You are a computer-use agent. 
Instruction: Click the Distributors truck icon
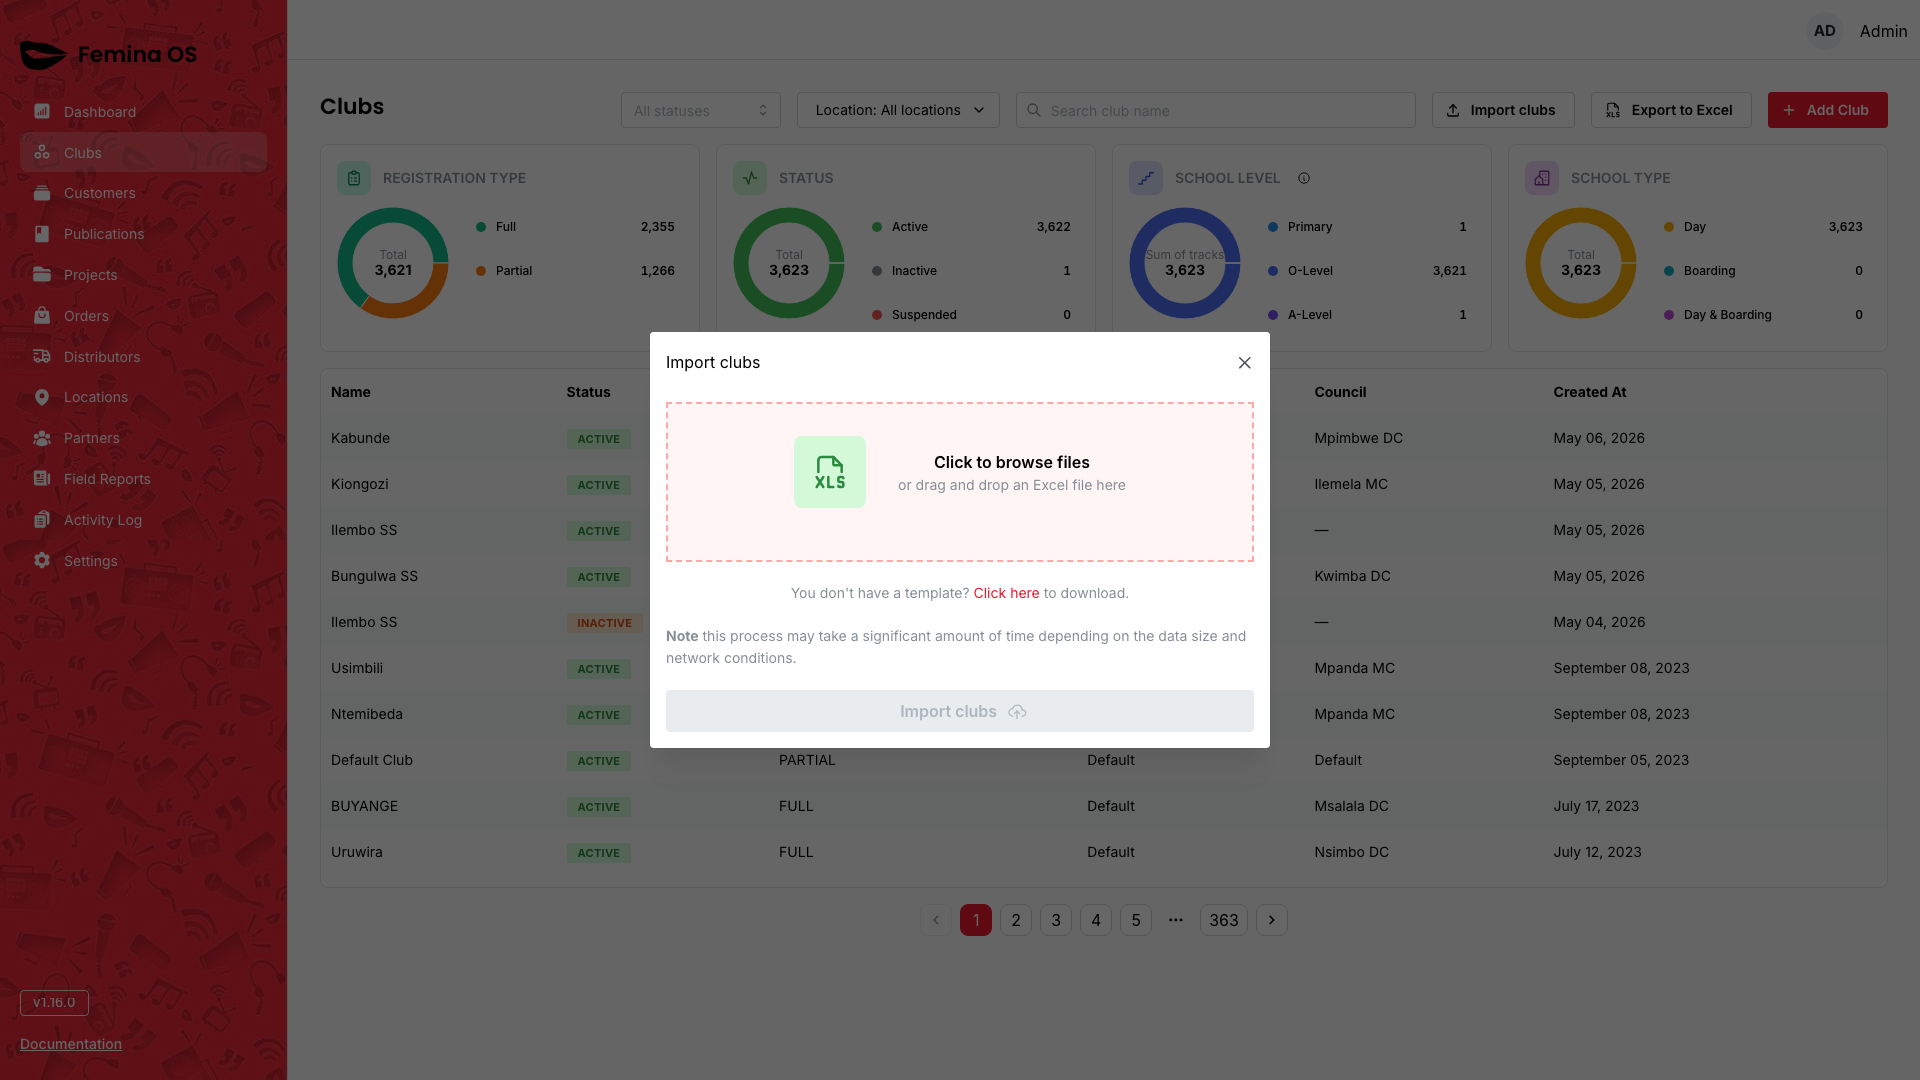tap(42, 356)
